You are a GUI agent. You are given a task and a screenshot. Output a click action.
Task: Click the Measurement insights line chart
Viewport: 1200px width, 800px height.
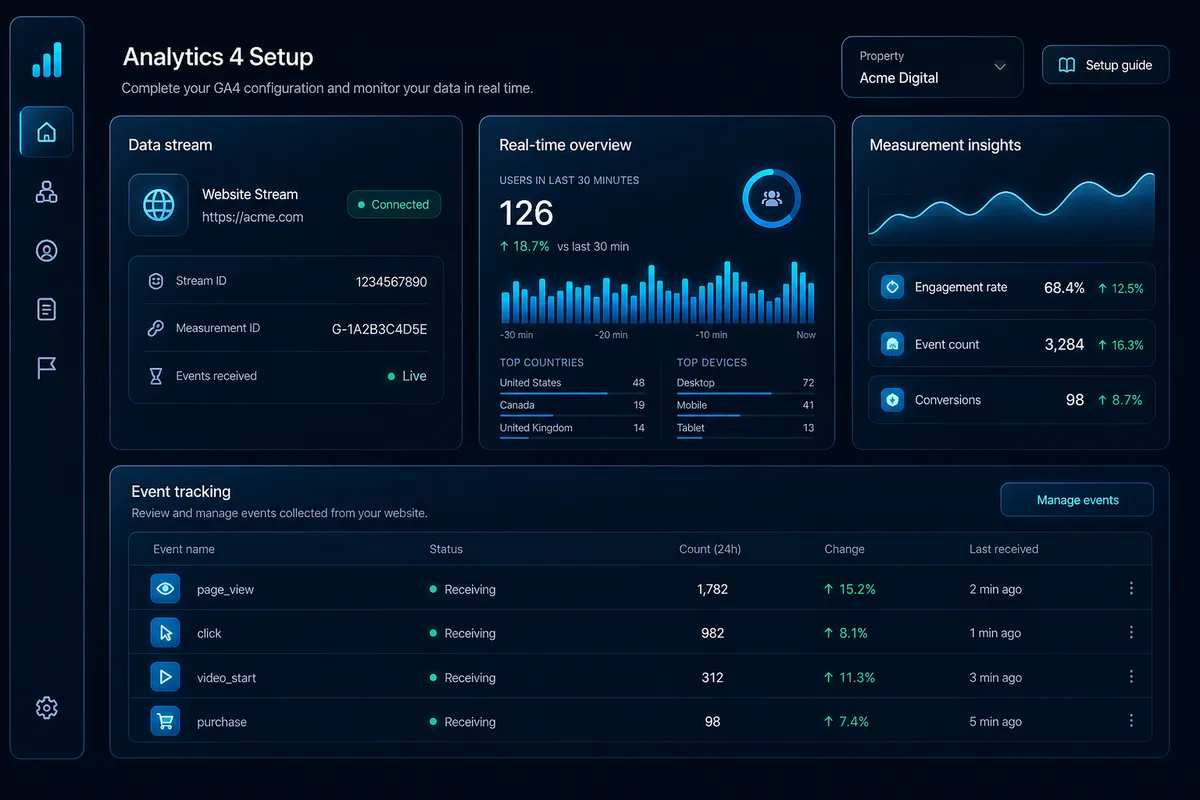click(x=1011, y=207)
